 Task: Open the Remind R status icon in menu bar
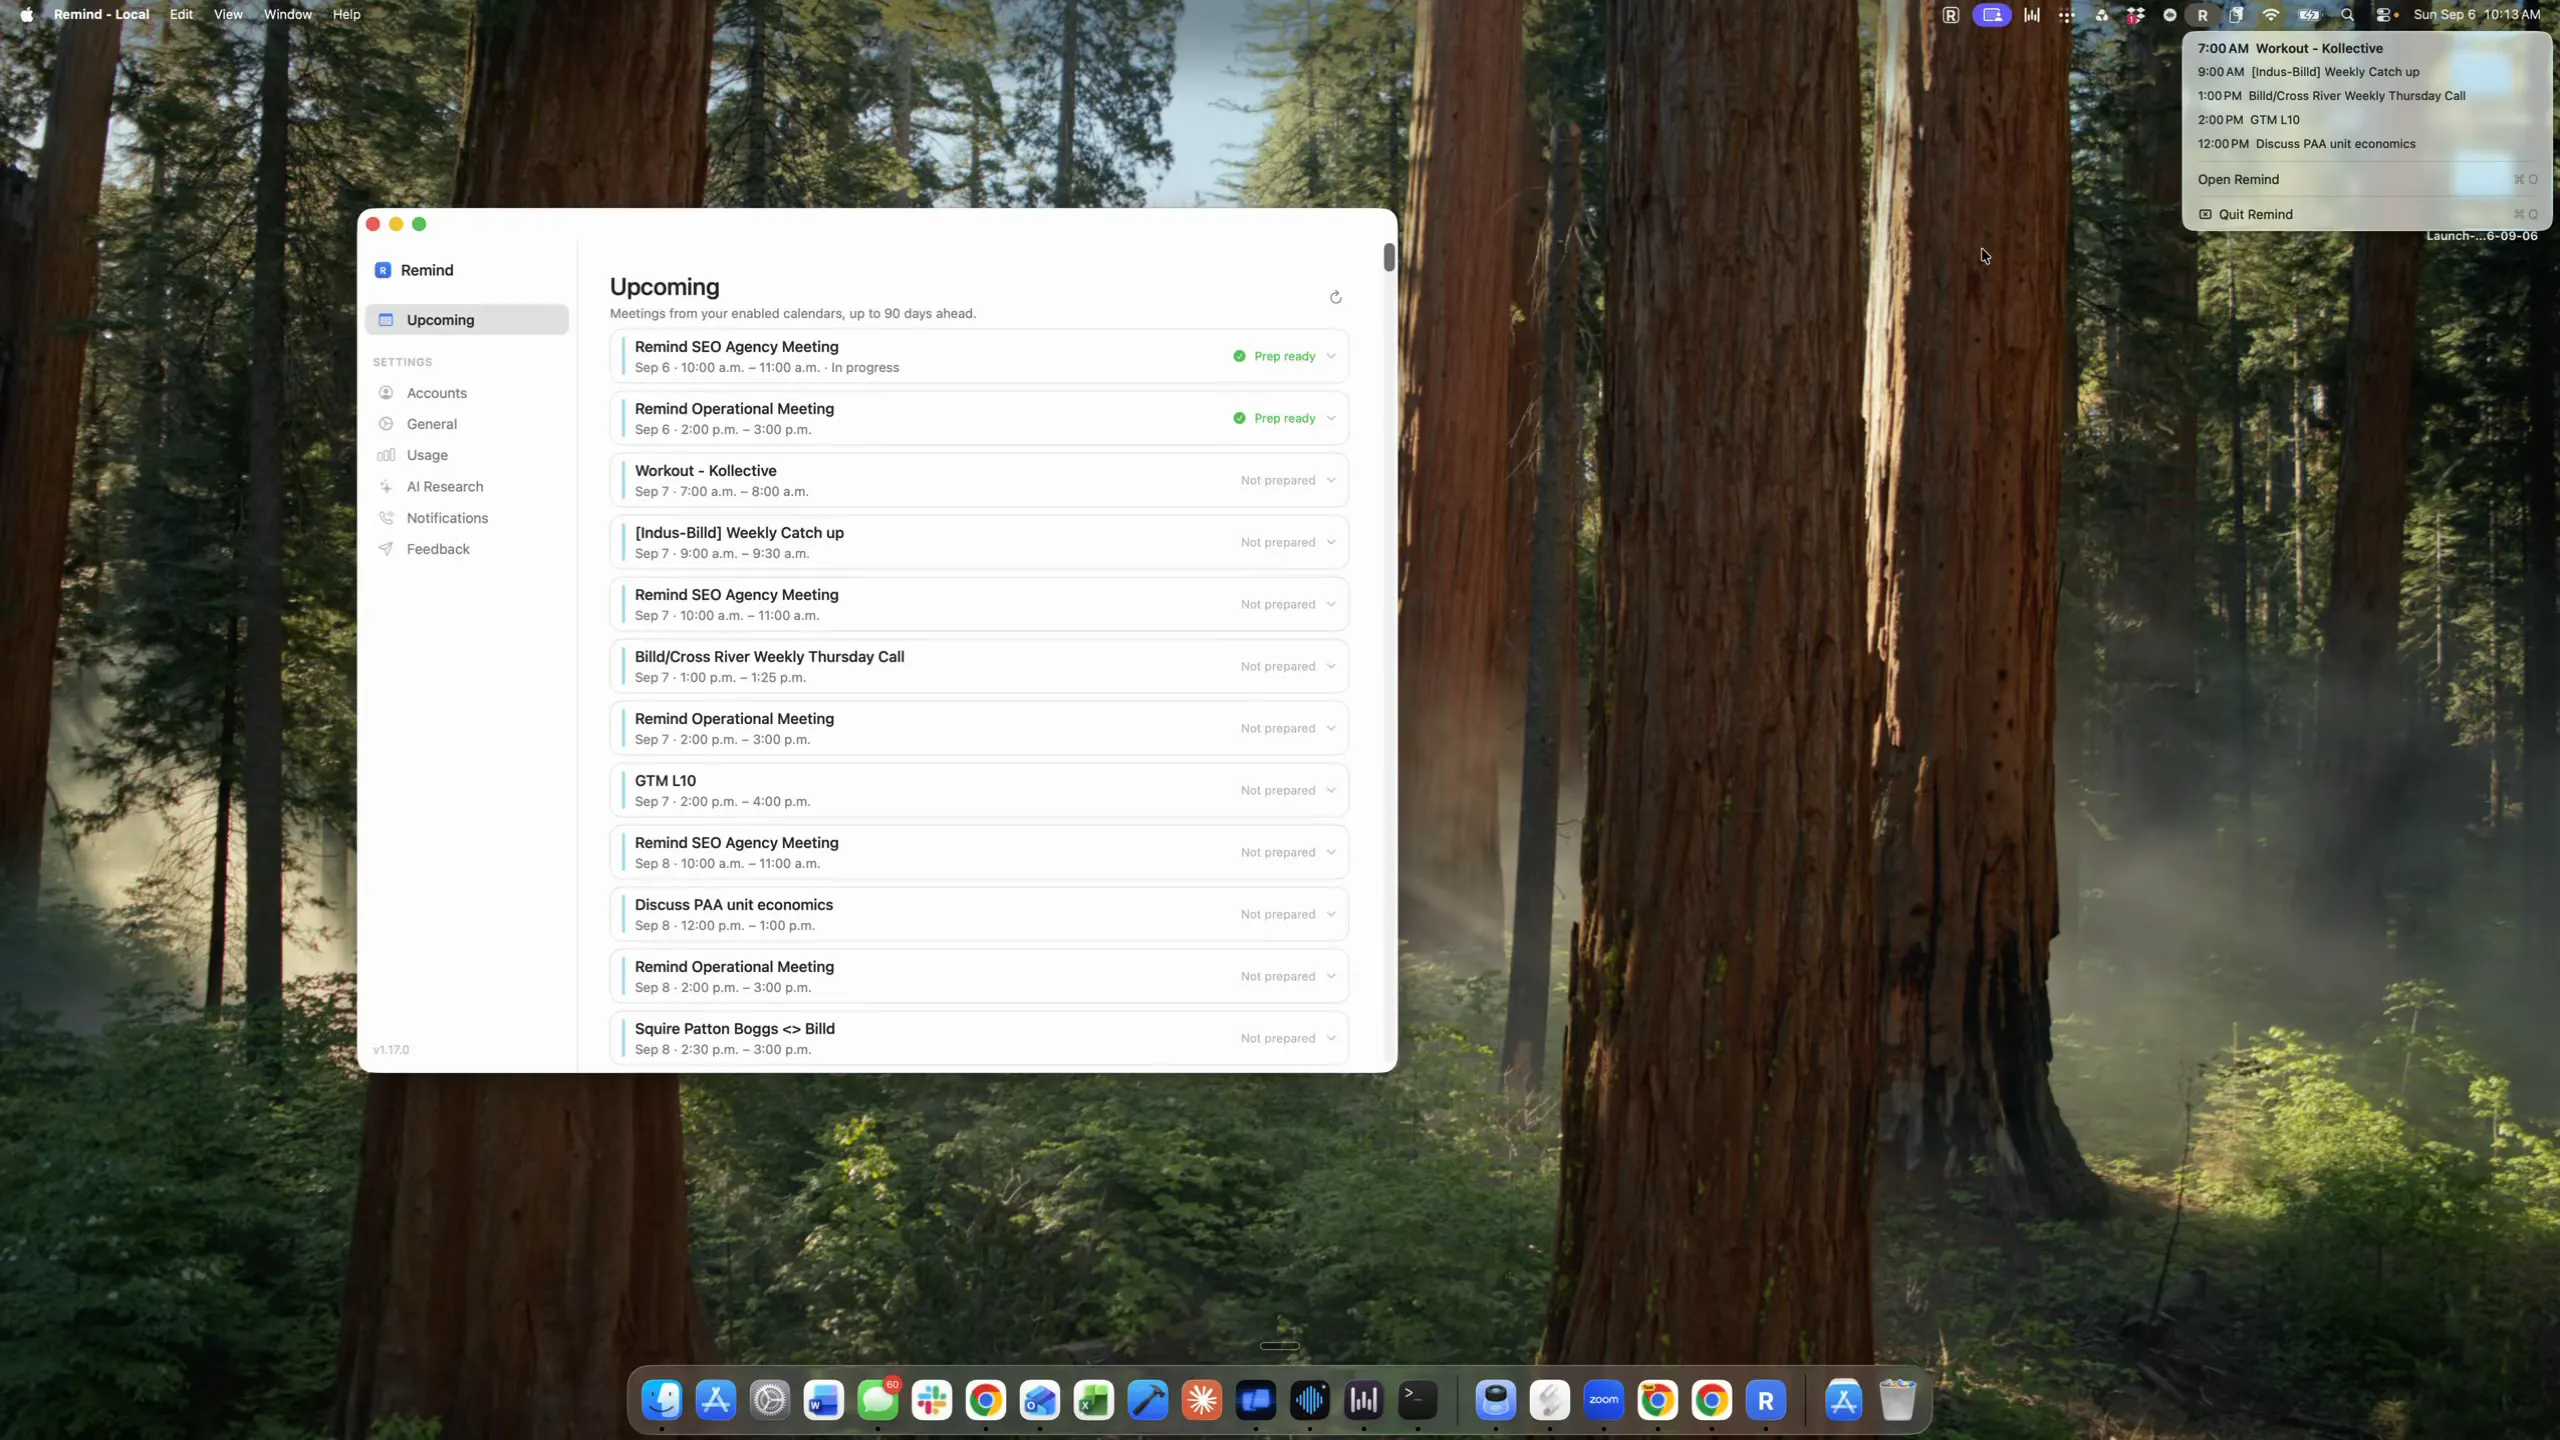2202,15
